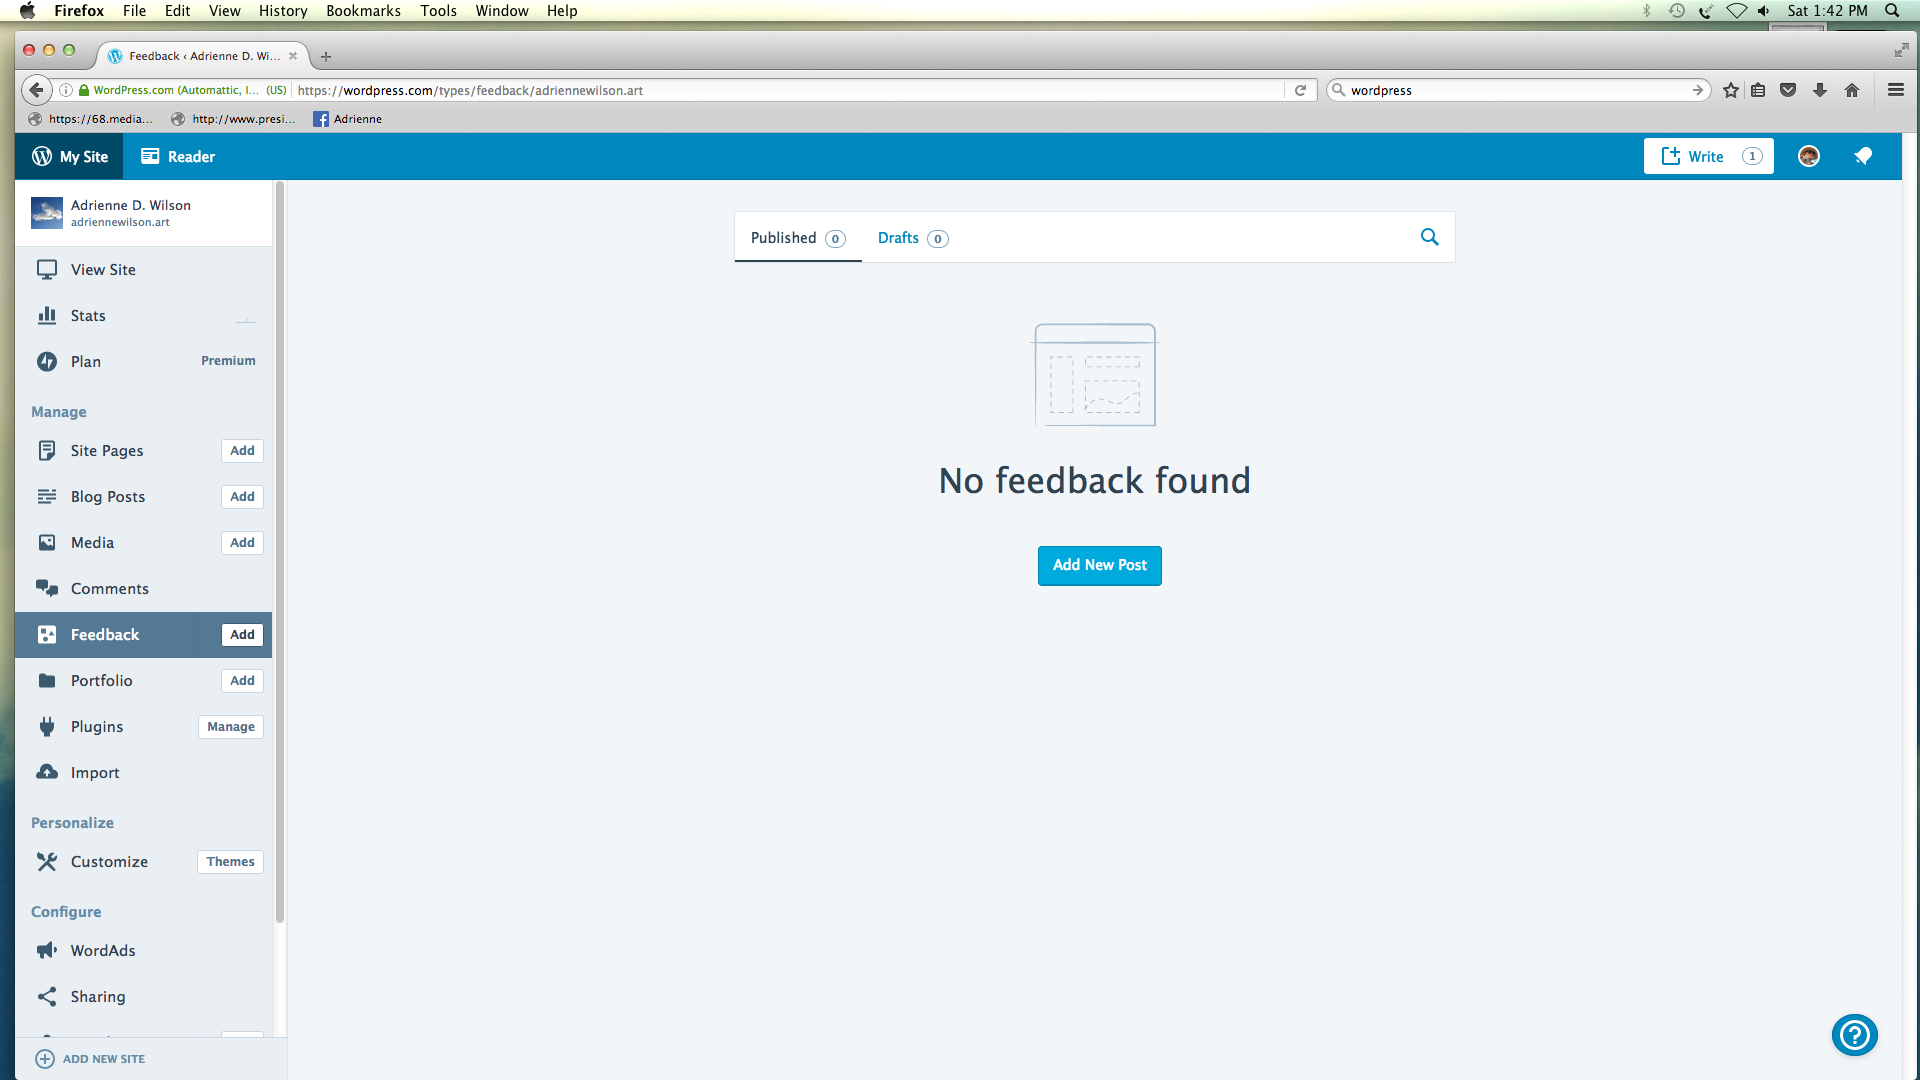Click the Add New Post button

[x=1099, y=565]
